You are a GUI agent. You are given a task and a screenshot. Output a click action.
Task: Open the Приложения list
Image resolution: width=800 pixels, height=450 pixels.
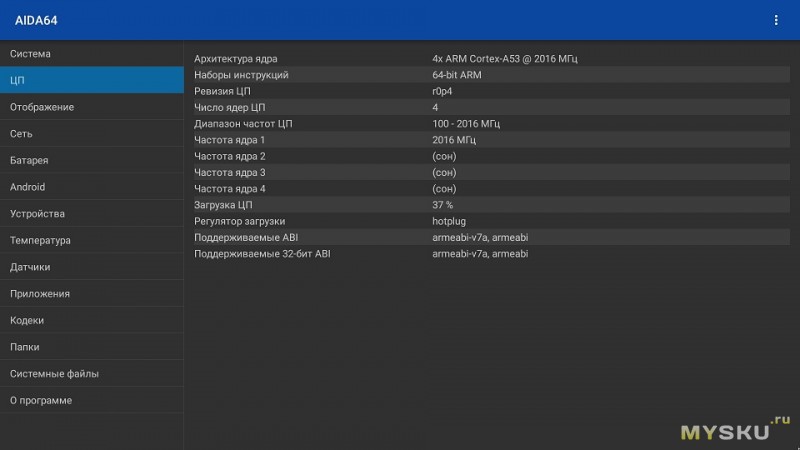coord(92,293)
